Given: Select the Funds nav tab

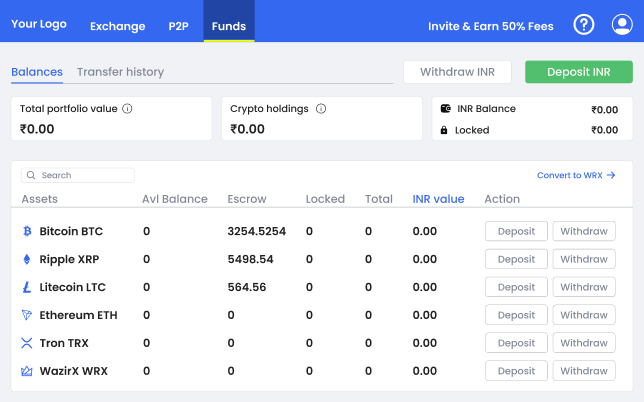Looking at the screenshot, I should coord(229,21).
